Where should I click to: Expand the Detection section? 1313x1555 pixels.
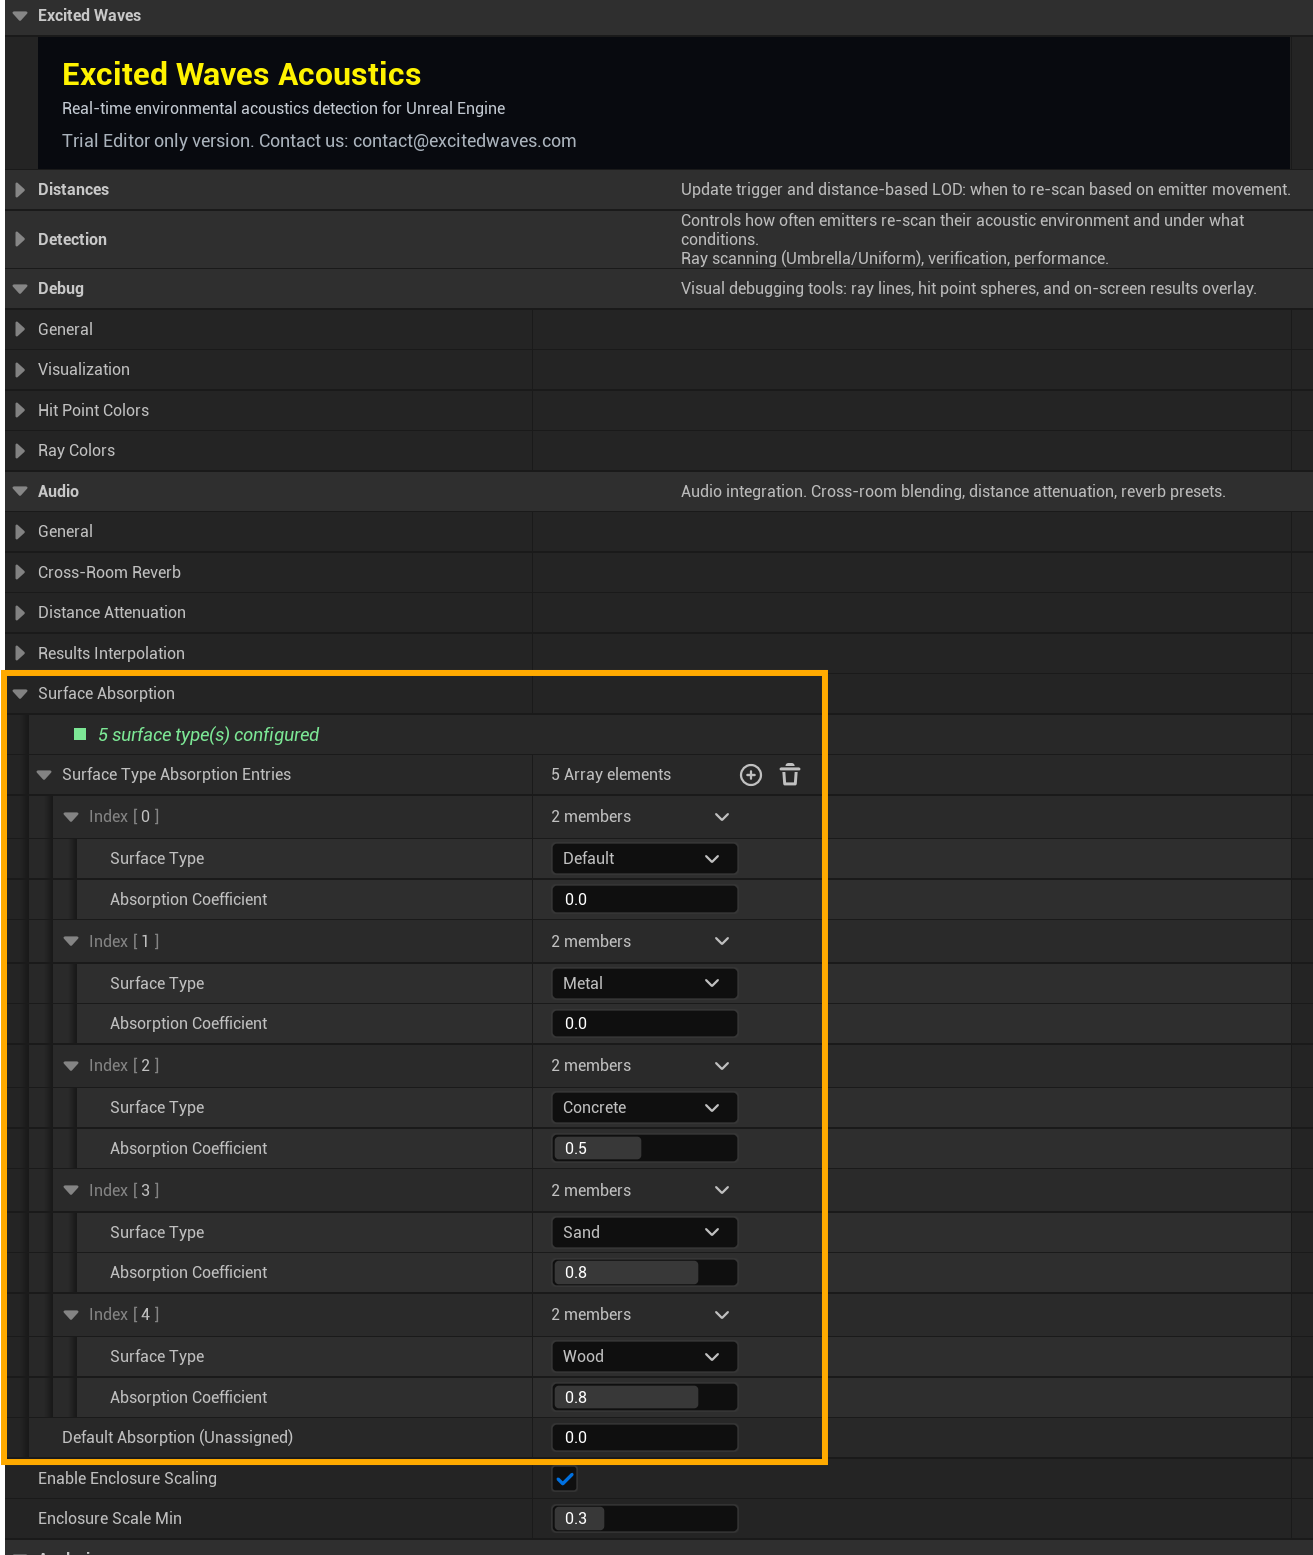tap(20, 240)
